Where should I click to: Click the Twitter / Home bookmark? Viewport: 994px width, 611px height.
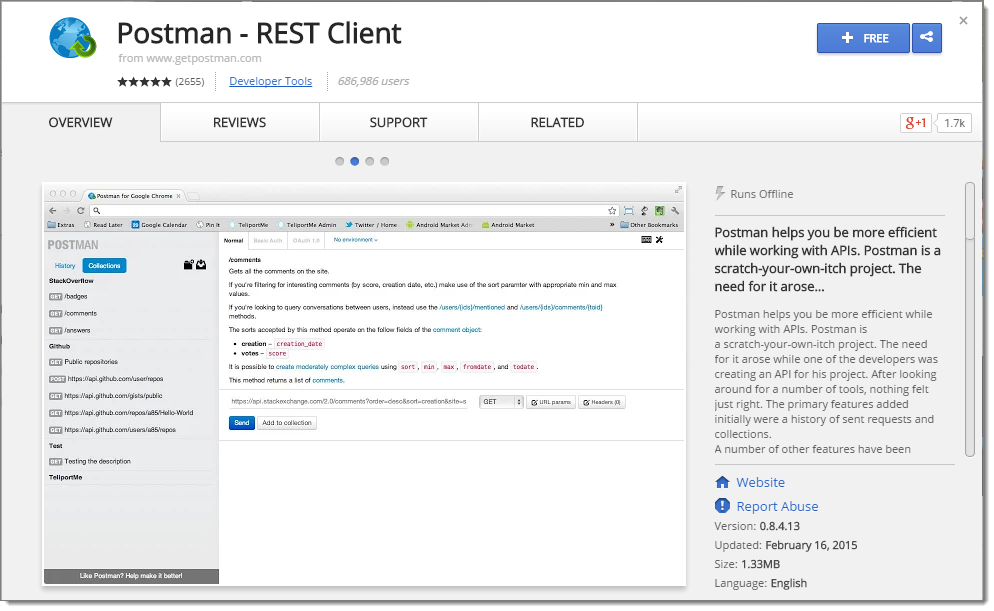click(x=371, y=225)
